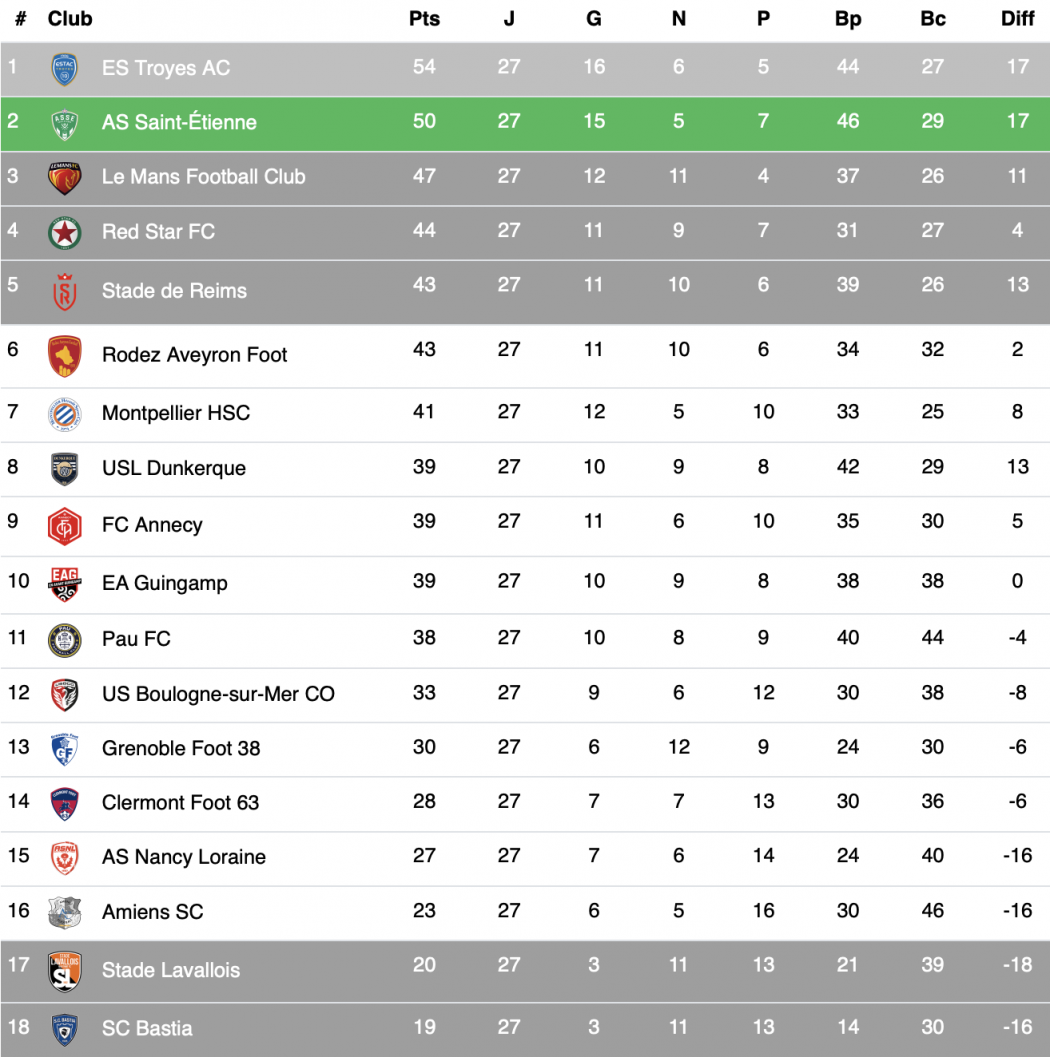Click the Montpellier HSC round logo
This screenshot has width=1050, height=1057.
(x=65, y=413)
